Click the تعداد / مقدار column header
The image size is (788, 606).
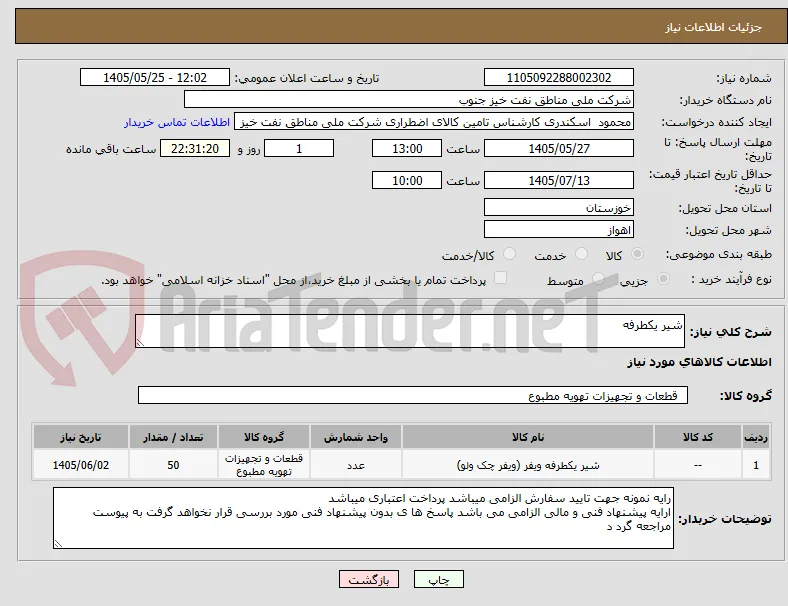173,437
